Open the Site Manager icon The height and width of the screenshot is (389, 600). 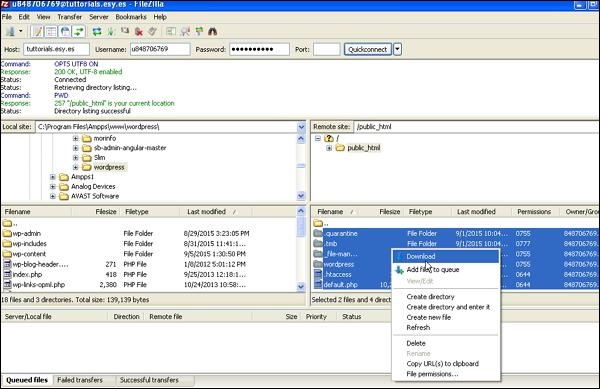pyautogui.click(x=10, y=32)
